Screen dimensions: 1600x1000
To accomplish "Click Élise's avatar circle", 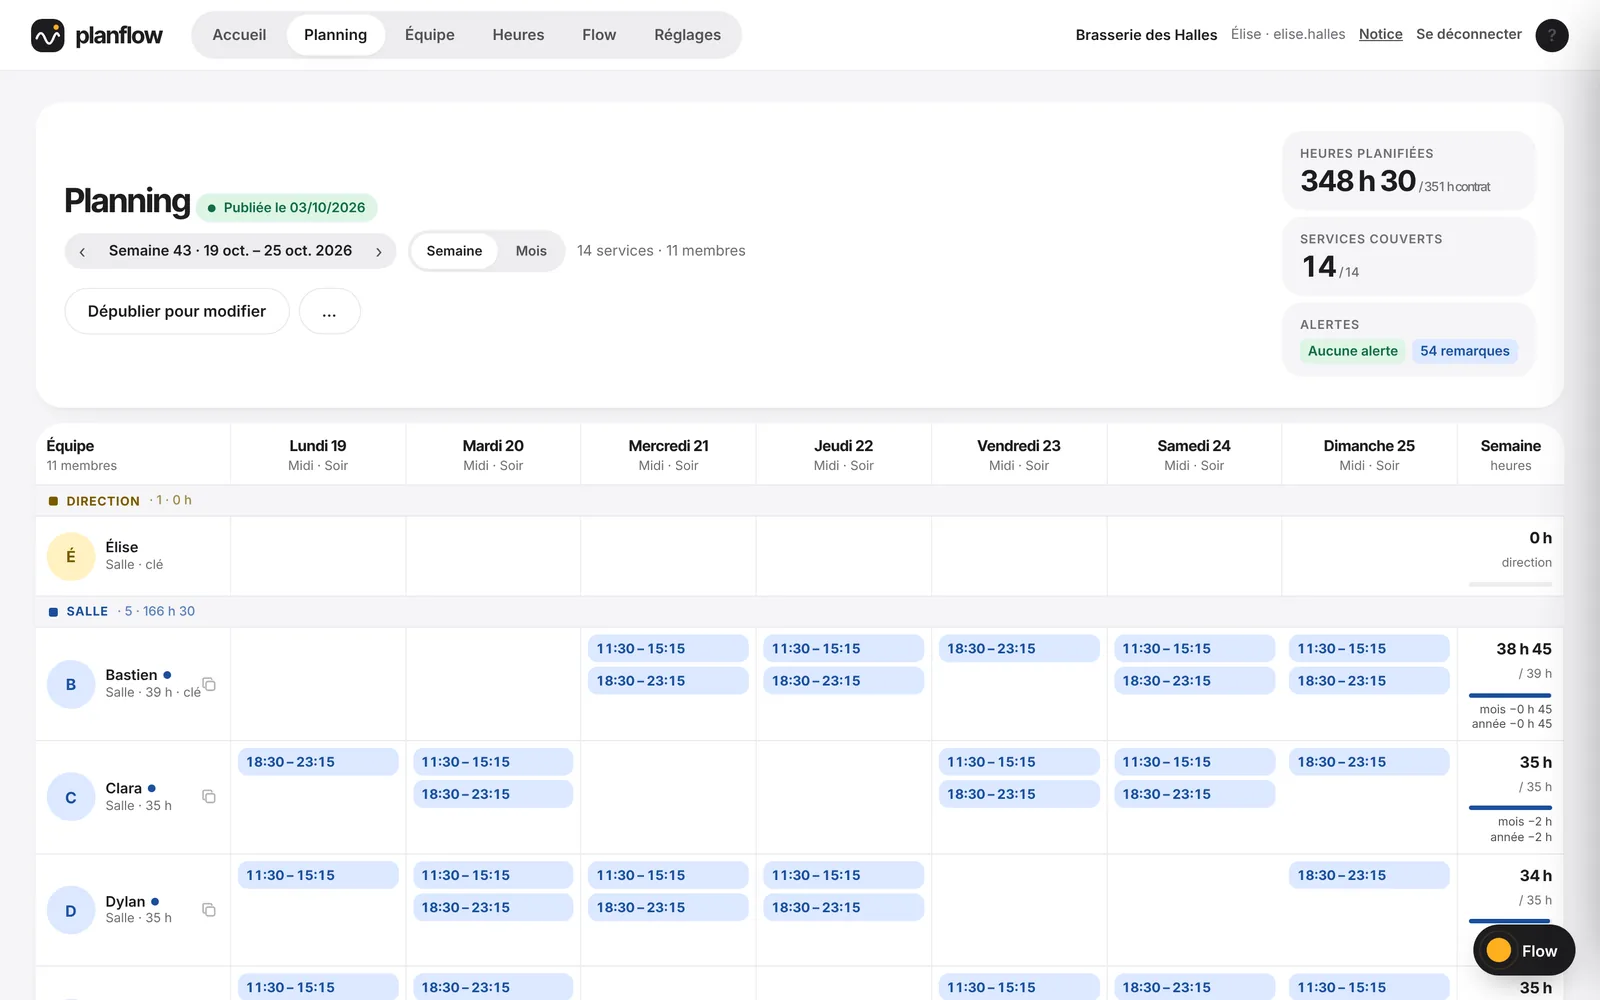I will coord(71,556).
